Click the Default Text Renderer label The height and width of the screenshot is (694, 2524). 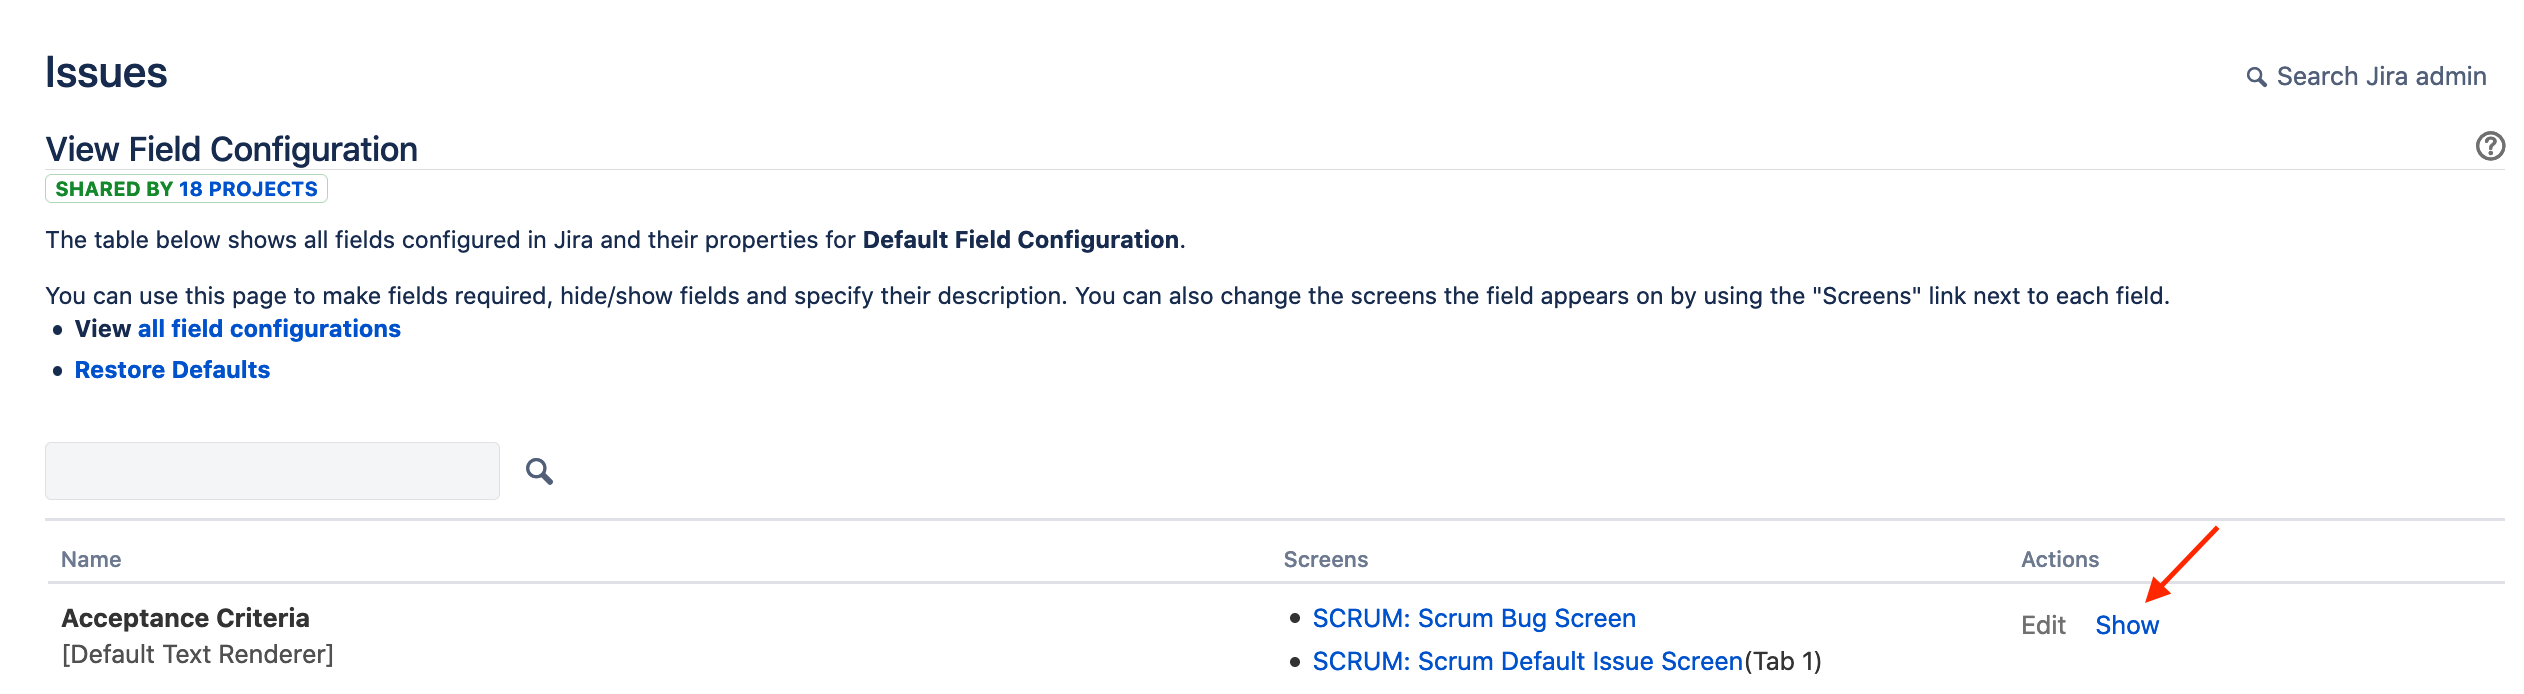point(197,655)
